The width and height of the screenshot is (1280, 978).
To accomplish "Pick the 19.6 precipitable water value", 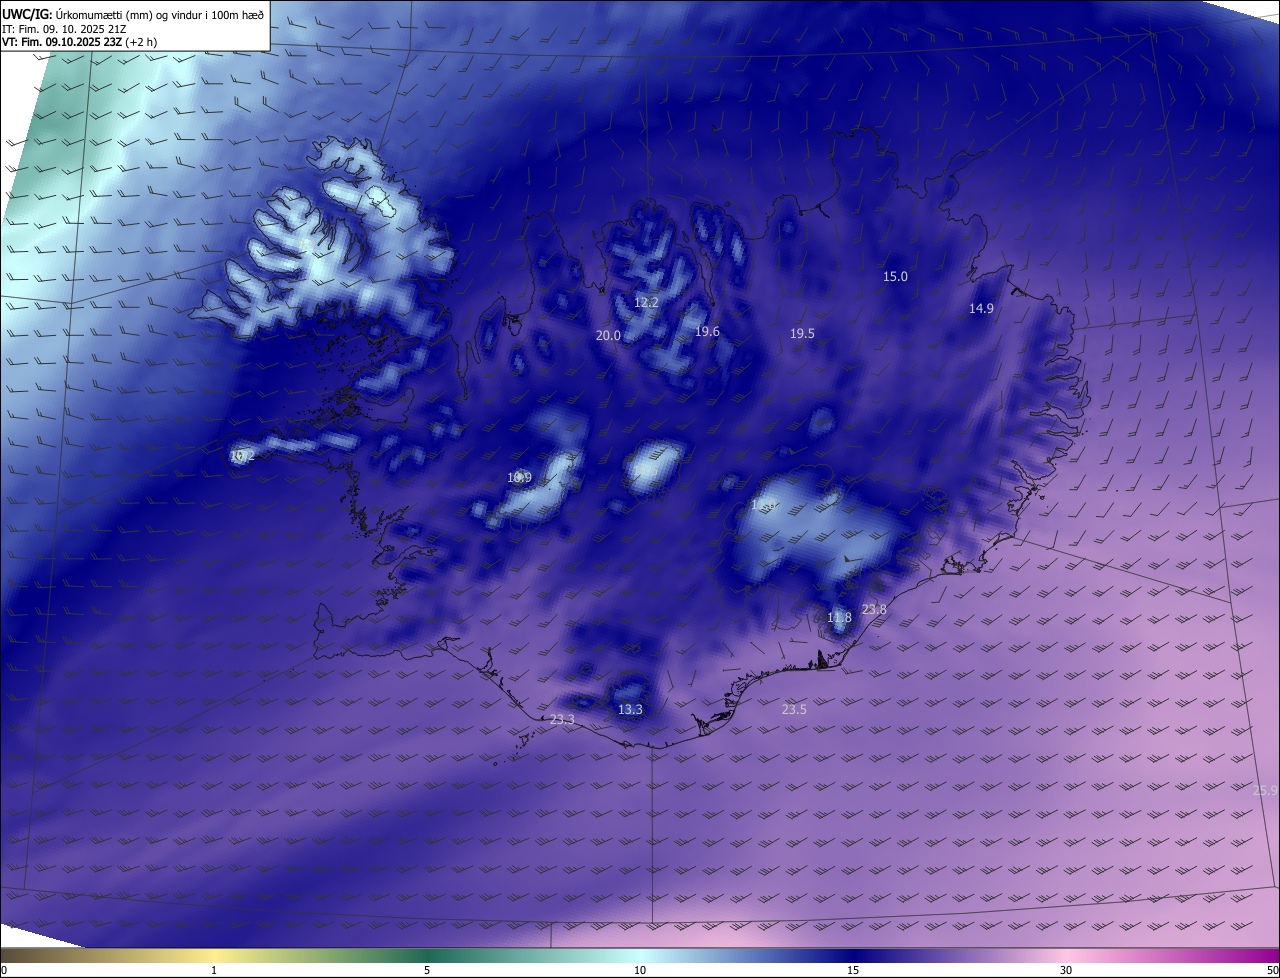I will [x=707, y=332].
